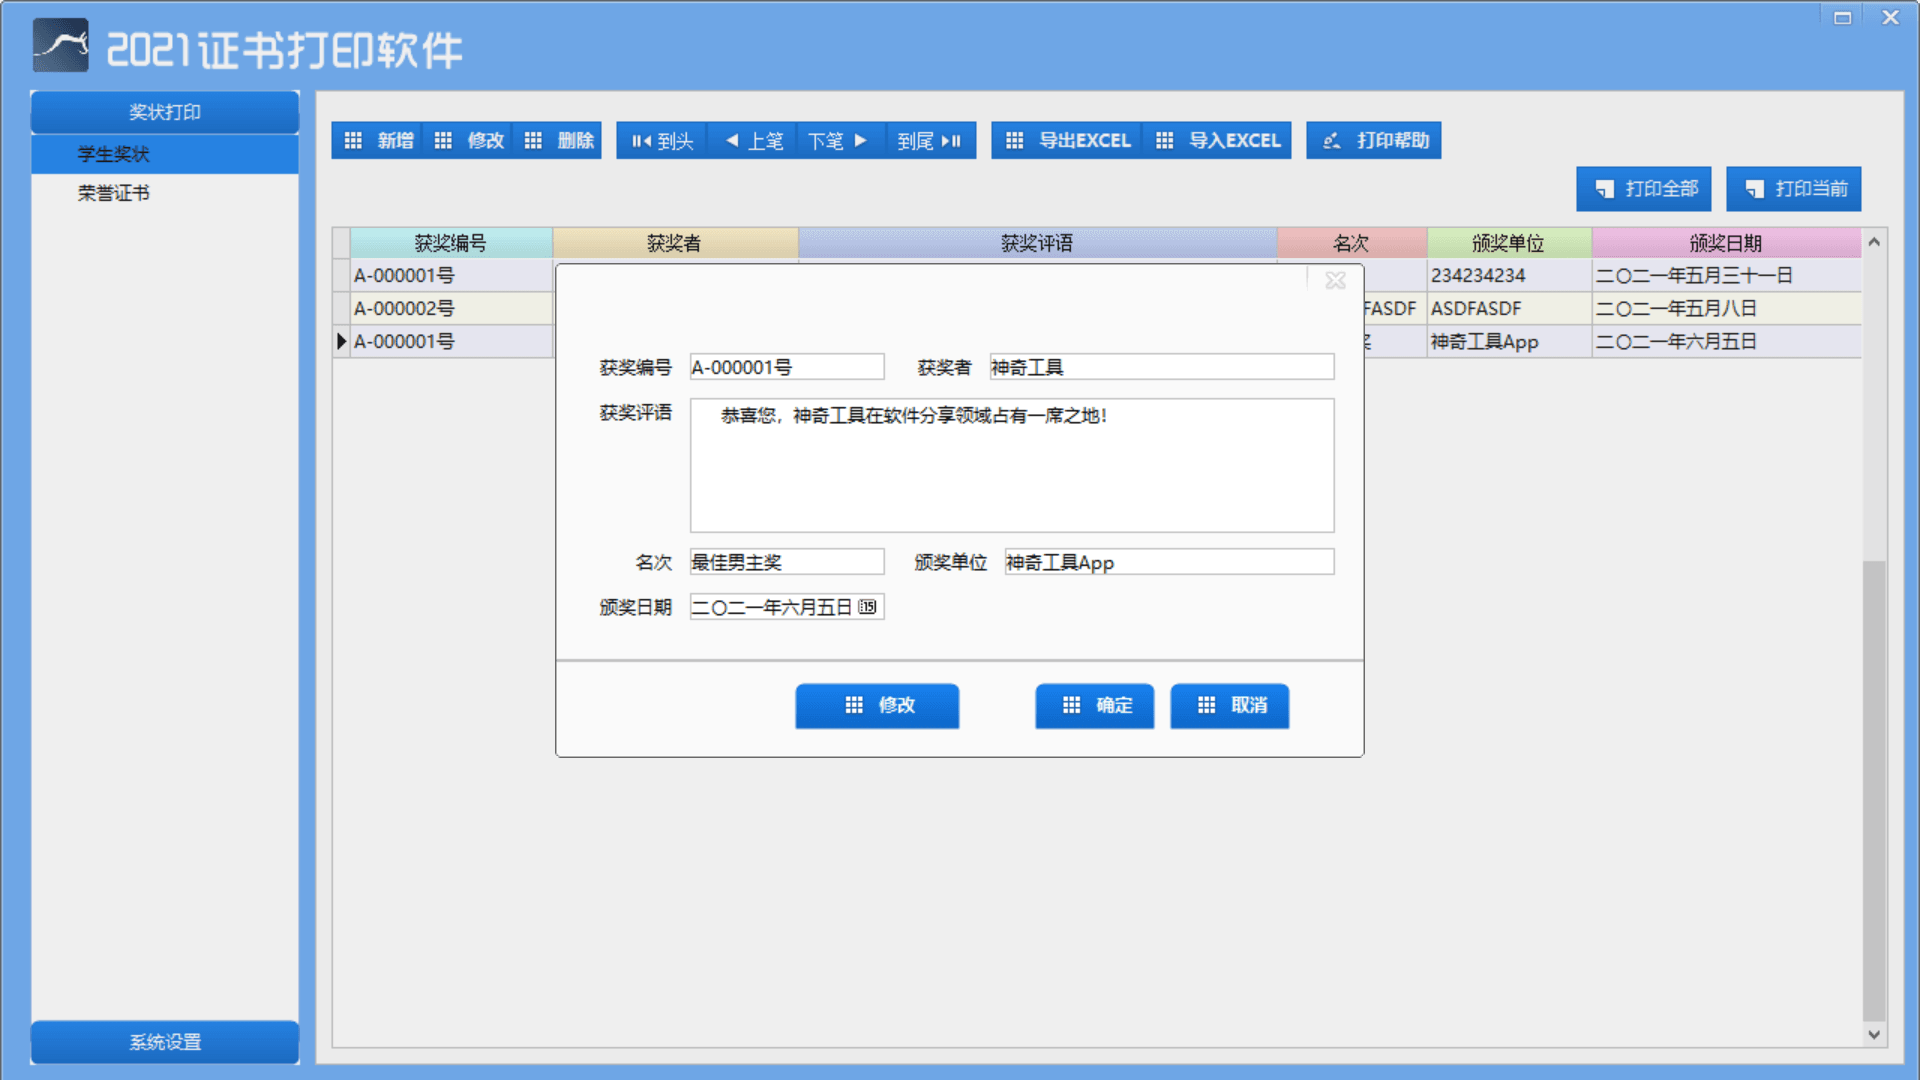Click the 获奖评语 column header
Screen dimensions: 1920x1080
click(1037, 243)
